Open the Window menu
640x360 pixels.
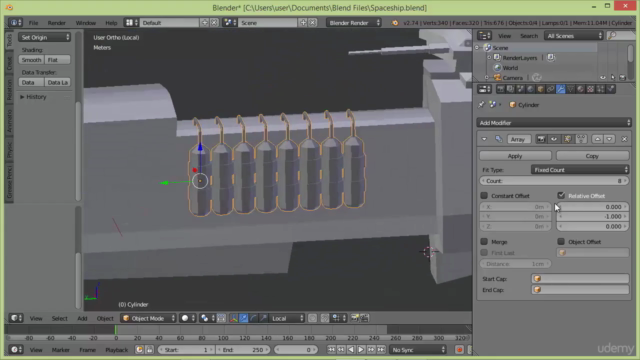click(x=85, y=23)
